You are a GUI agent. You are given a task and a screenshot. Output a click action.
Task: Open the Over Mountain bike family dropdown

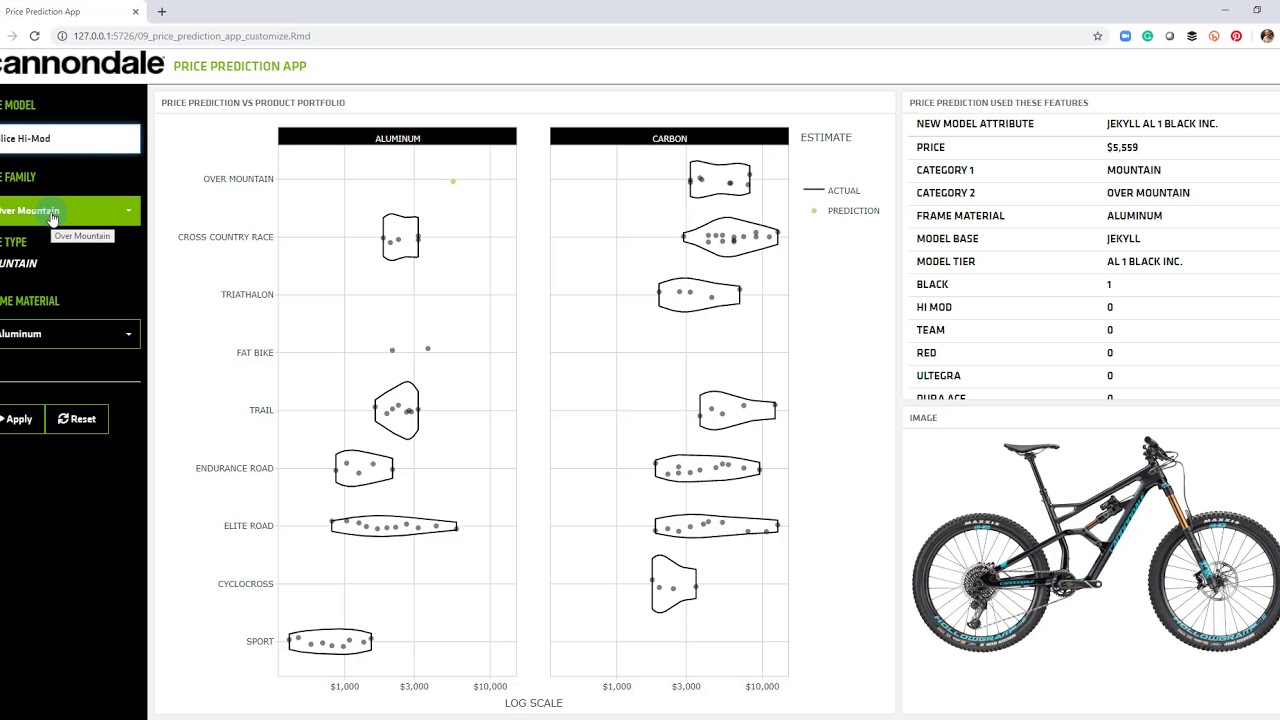click(x=70, y=211)
